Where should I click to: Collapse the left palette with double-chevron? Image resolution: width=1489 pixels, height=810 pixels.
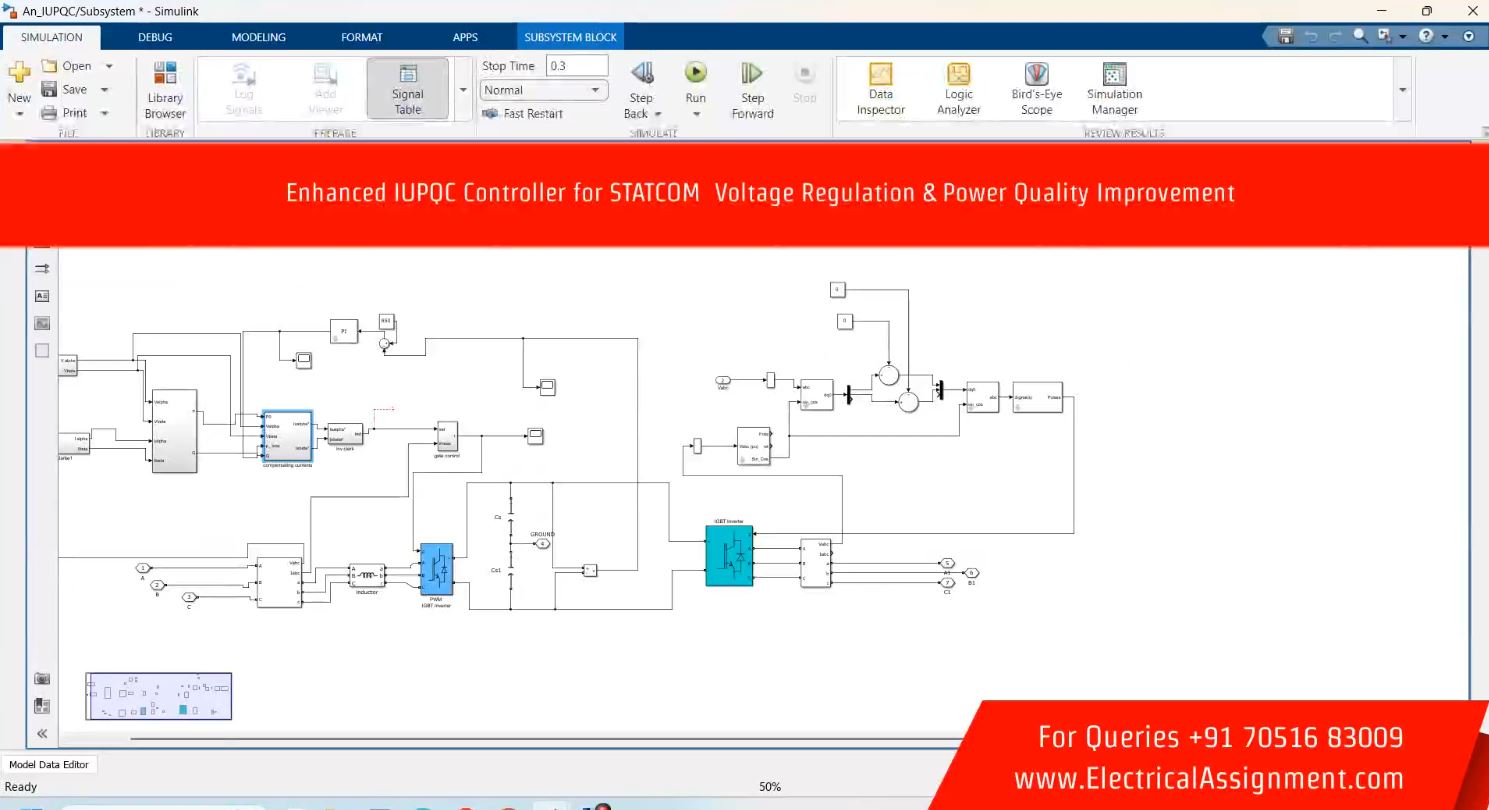coord(42,733)
